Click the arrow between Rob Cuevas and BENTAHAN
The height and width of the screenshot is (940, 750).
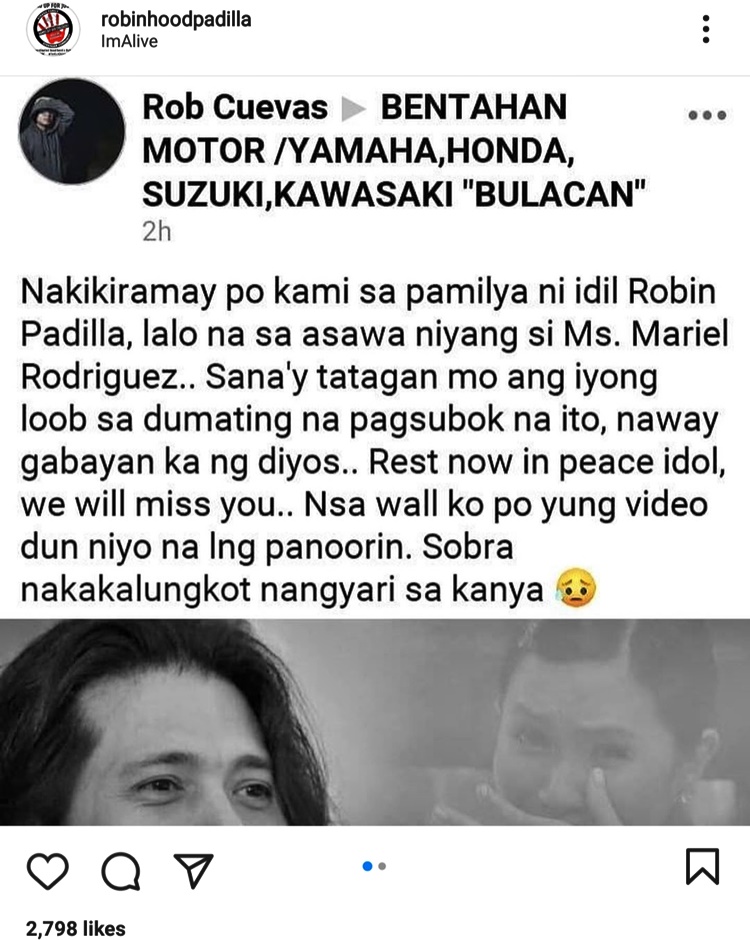[x=354, y=109]
